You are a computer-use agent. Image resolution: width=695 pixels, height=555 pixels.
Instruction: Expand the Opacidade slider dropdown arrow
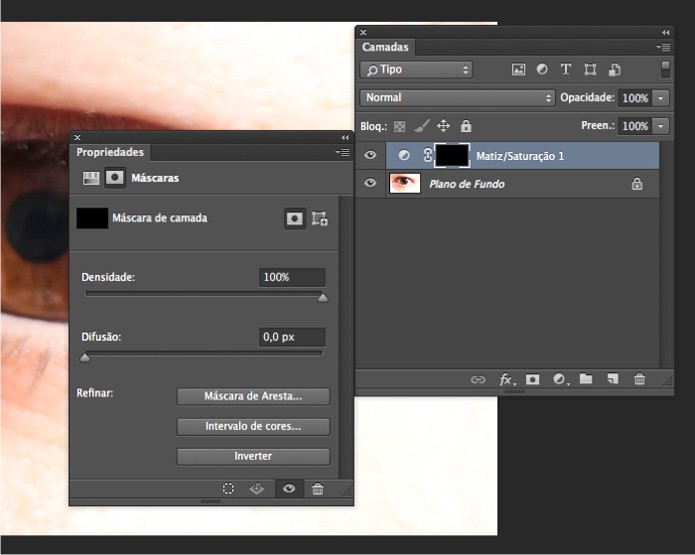(x=661, y=98)
